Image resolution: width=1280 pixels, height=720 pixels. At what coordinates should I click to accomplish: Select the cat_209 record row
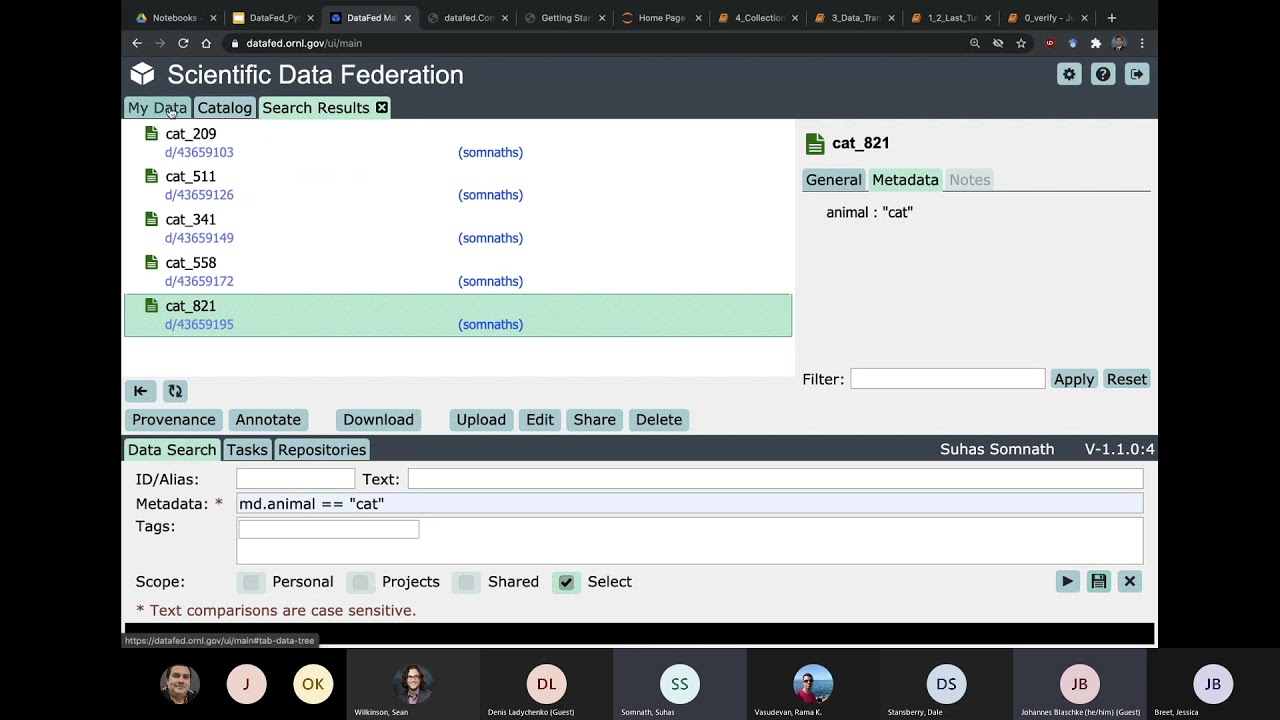(458, 143)
